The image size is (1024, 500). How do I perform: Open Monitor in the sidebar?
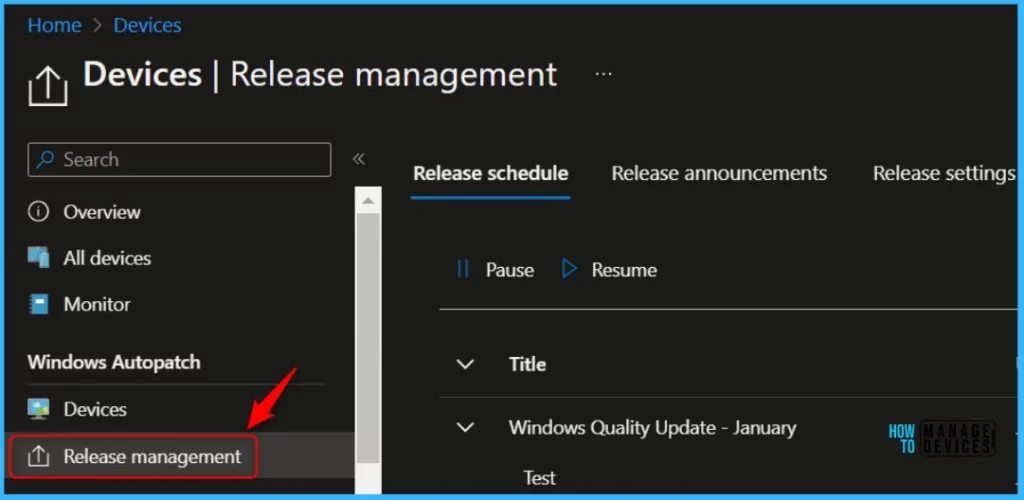97,304
